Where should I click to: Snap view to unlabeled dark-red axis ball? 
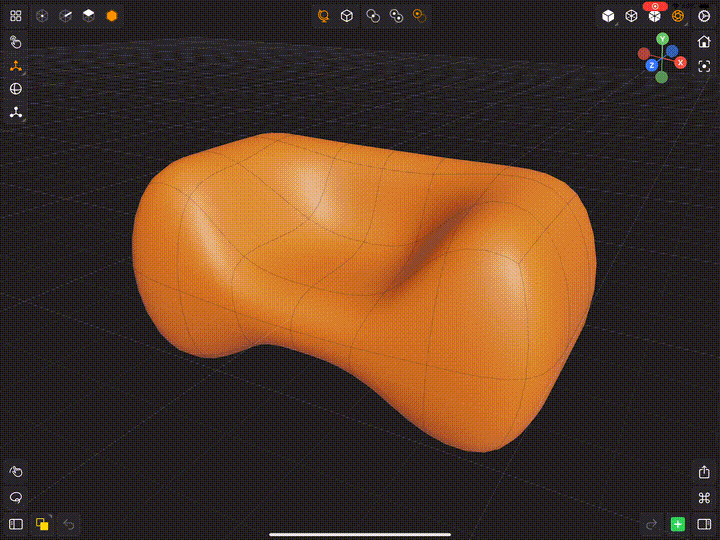coord(644,54)
